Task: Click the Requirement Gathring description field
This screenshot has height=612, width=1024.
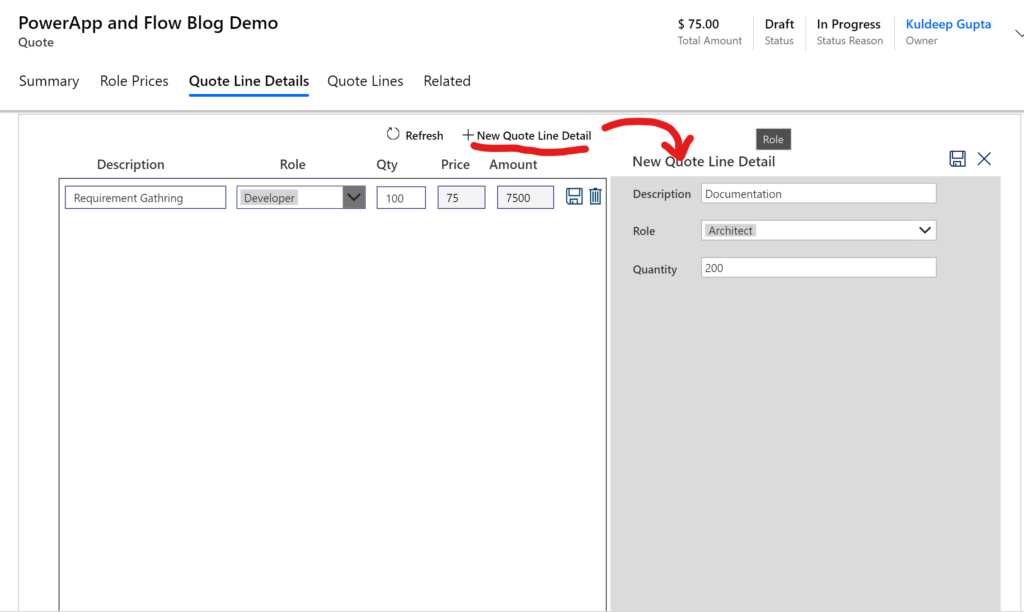Action: point(145,198)
